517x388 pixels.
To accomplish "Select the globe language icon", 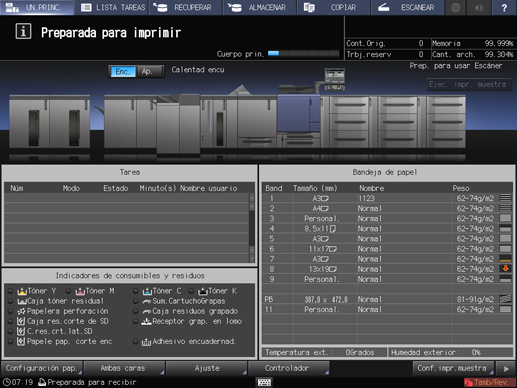I will coord(456,7).
